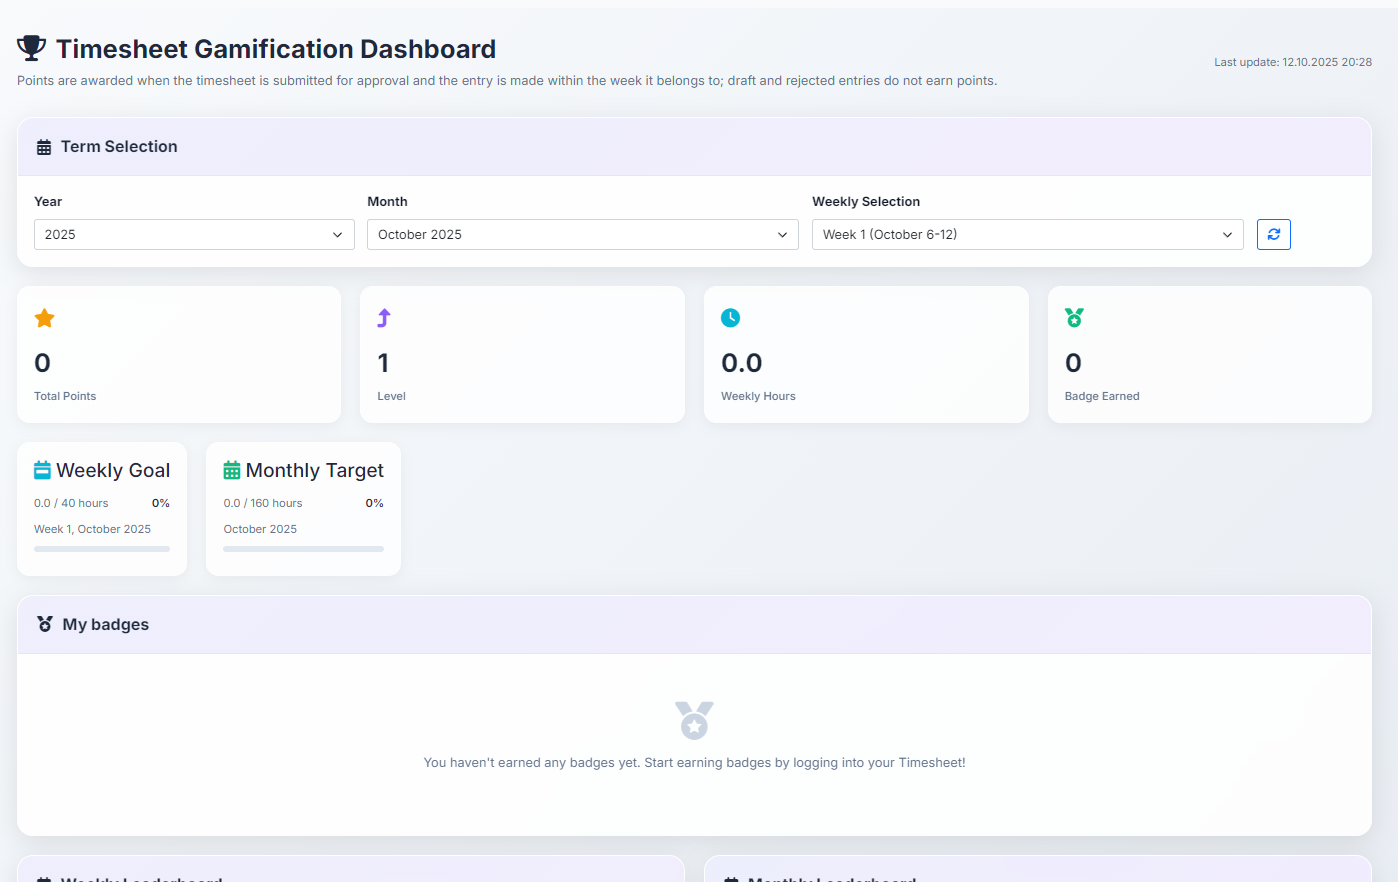Image resolution: width=1398 pixels, height=882 pixels.
Task: Click the Last update timestamp link
Action: [1293, 61]
